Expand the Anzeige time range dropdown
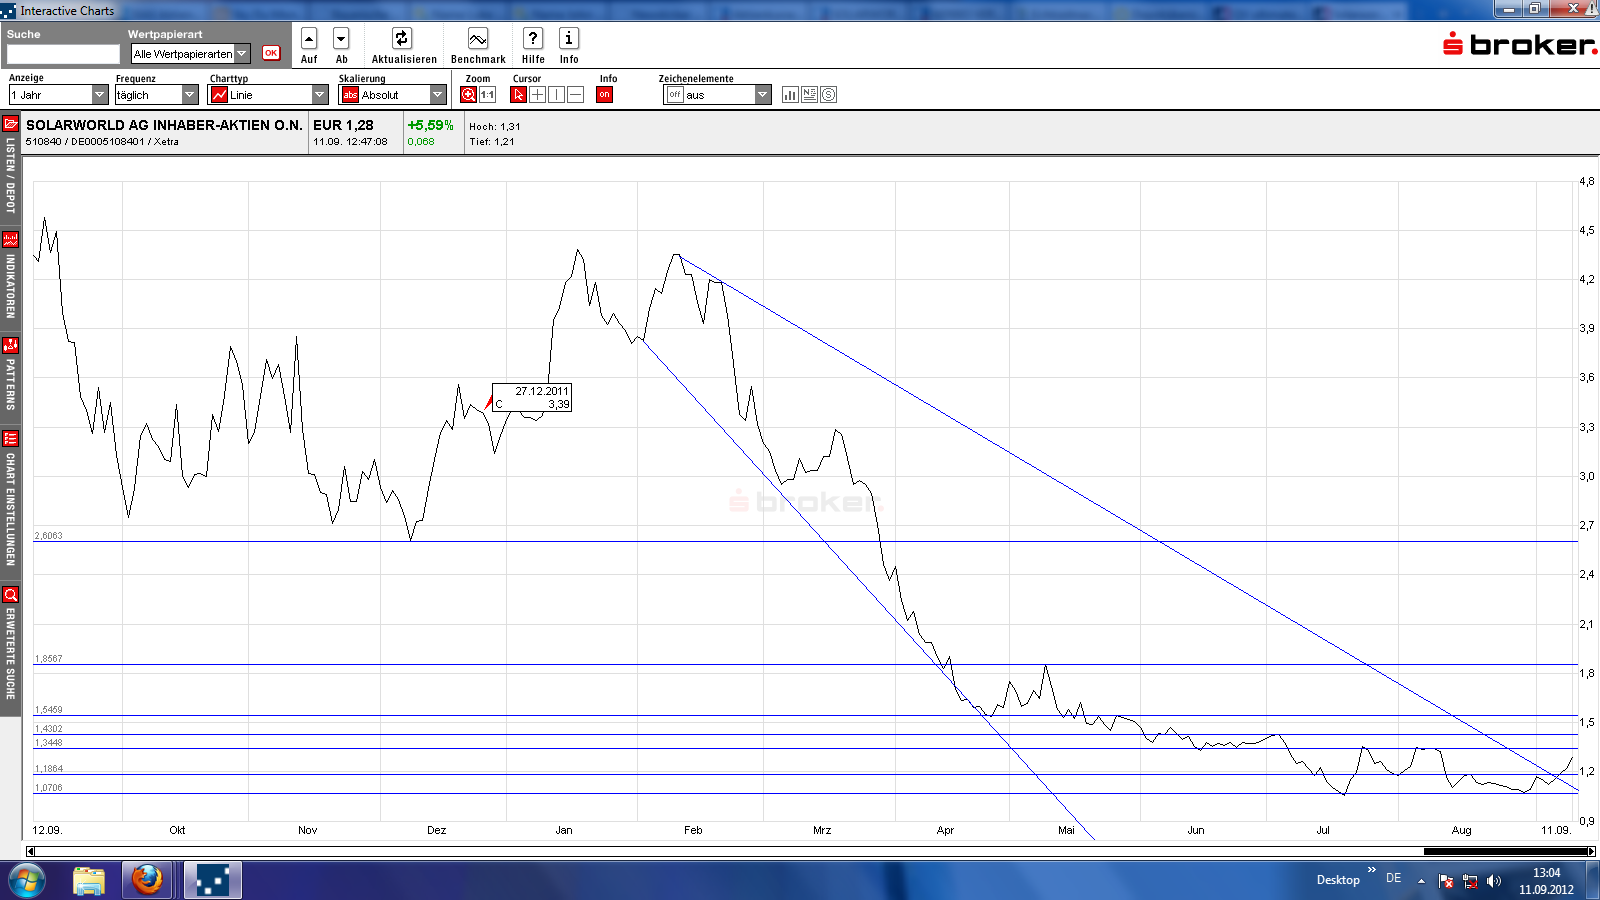1600x900 pixels. tap(99, 95)
